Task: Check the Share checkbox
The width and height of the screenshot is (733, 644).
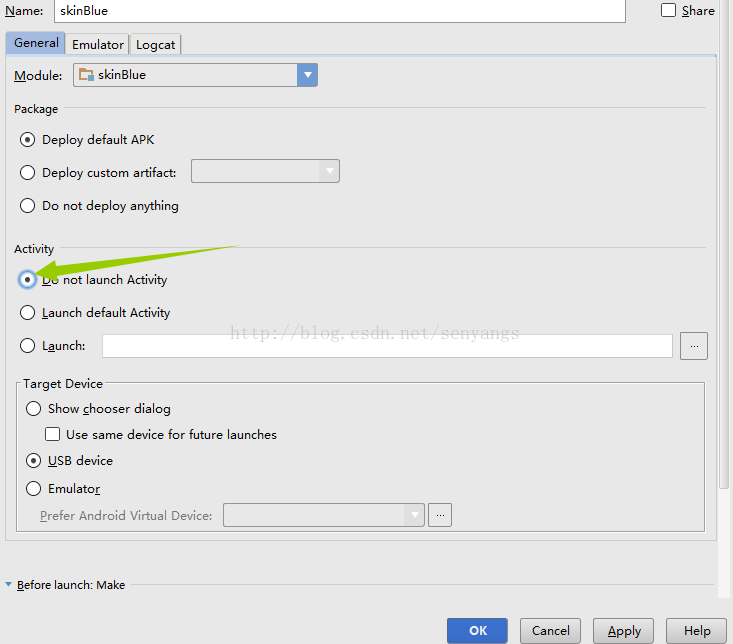Action: (x=668, y=10)
